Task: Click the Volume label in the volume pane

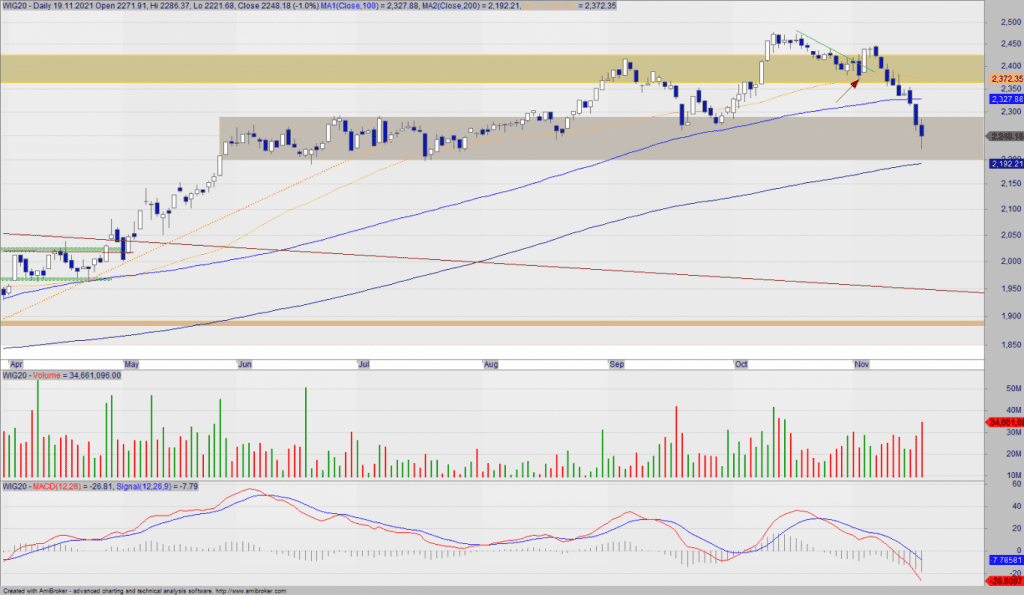Action: tap(44, 376)
